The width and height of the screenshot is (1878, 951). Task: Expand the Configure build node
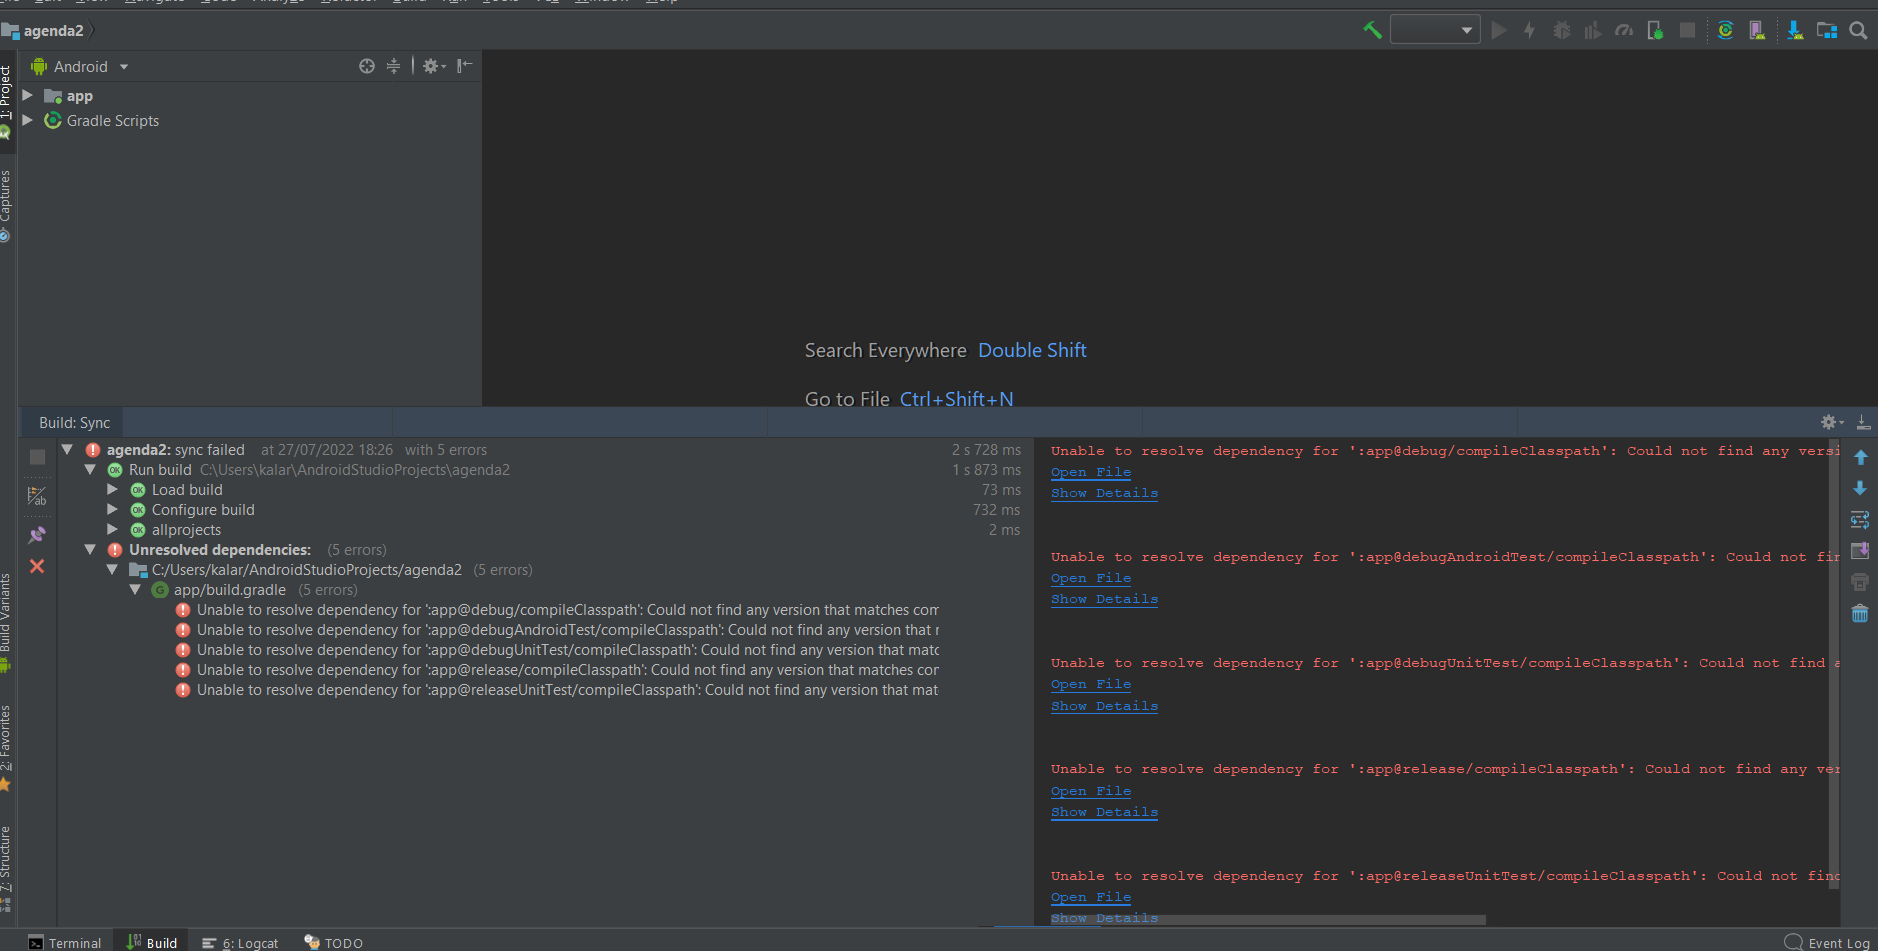(x=113, y=510)
